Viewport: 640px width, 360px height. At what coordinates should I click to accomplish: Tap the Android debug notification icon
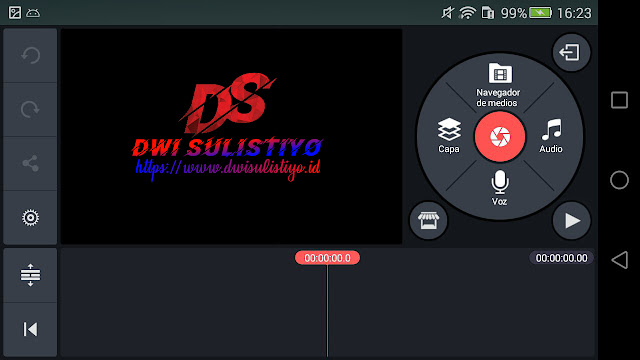pyautogui.click(x=33, y=13)
